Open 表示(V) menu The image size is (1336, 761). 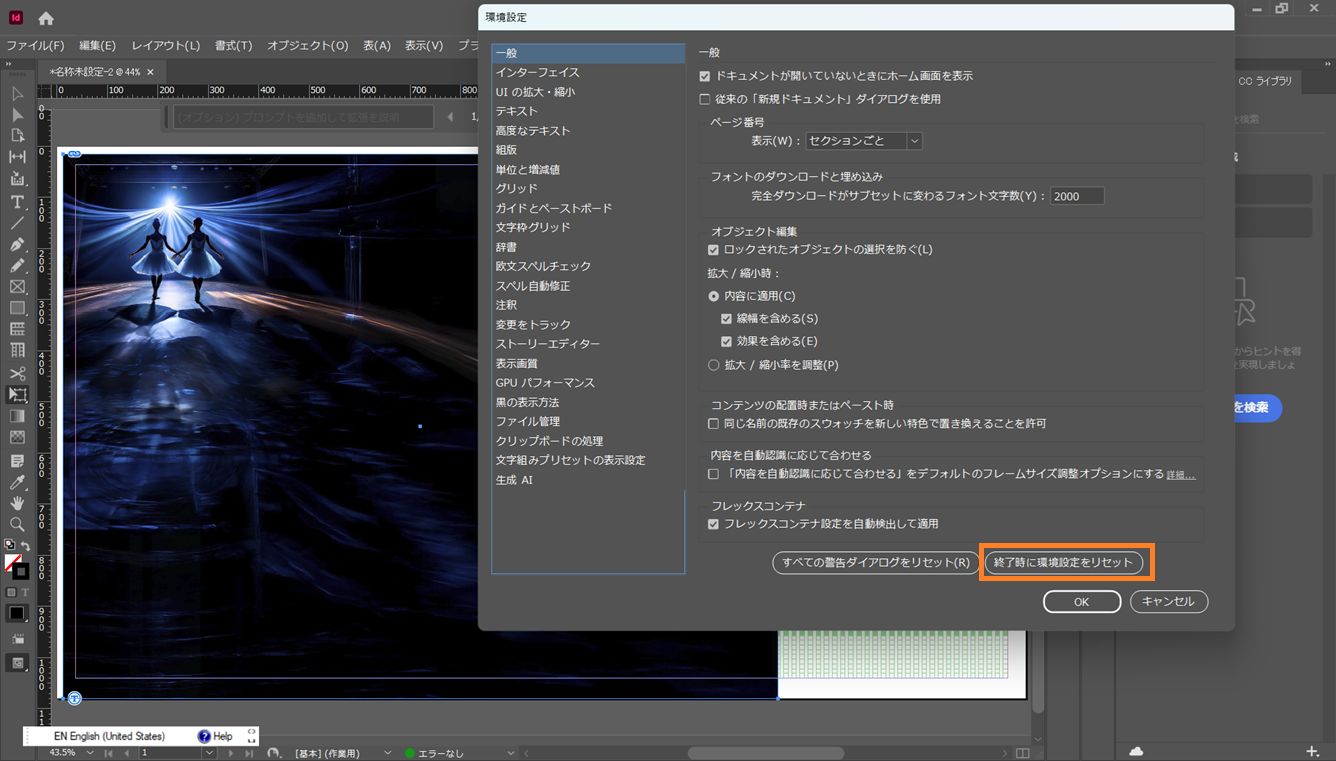point(423,46)
